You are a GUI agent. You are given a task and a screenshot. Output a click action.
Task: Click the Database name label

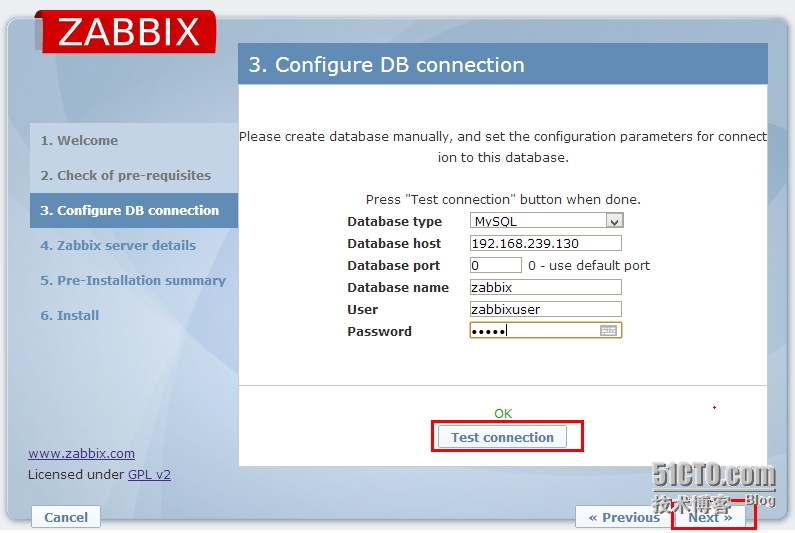pyautogui.click(x=398, y=288)
